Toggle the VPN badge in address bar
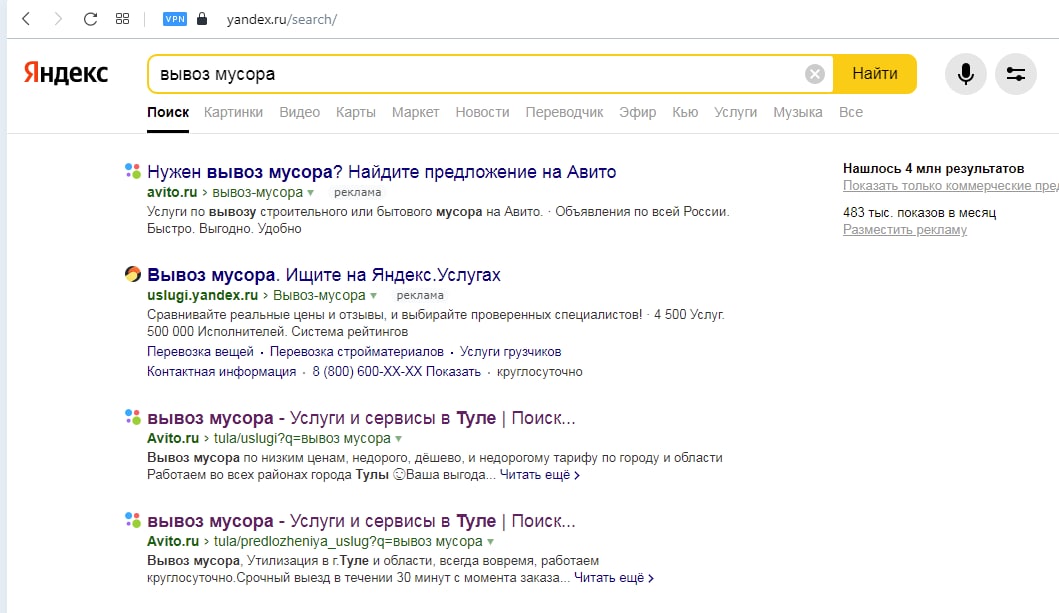This screenshot has height=613, width=1059. pyautogui.click(x=175, y=19)
